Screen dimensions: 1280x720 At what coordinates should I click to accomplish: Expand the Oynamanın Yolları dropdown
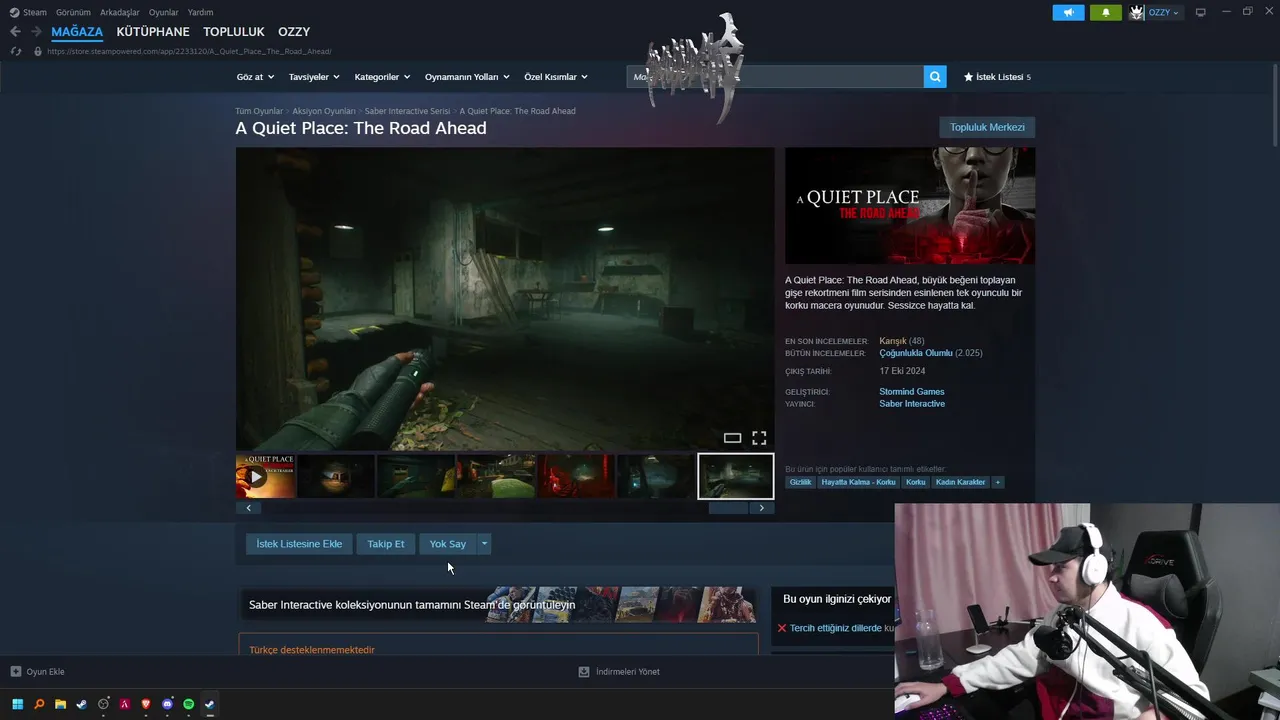click(x=467, y=77)
